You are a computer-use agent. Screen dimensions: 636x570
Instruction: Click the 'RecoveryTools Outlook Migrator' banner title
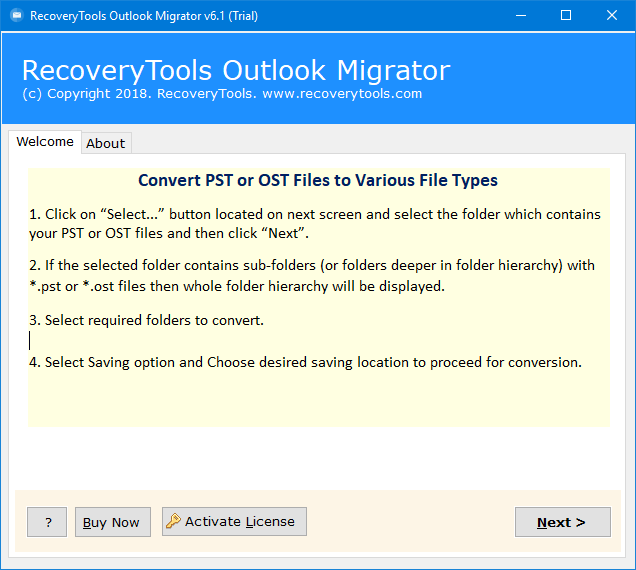236,71
